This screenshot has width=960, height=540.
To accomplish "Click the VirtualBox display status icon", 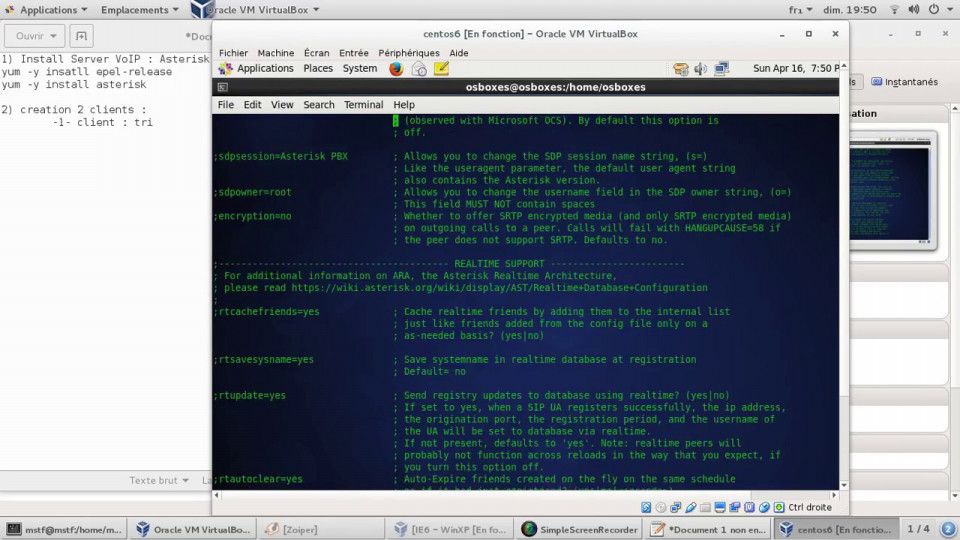I will 720,508.
